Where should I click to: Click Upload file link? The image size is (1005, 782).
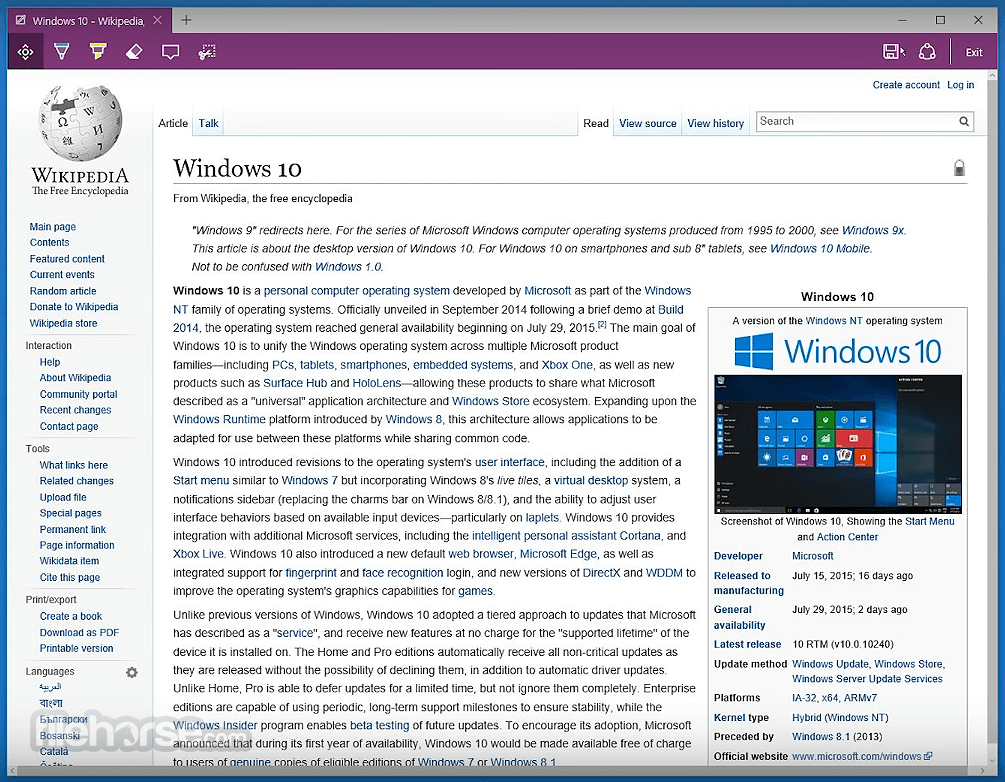[63, 497]
